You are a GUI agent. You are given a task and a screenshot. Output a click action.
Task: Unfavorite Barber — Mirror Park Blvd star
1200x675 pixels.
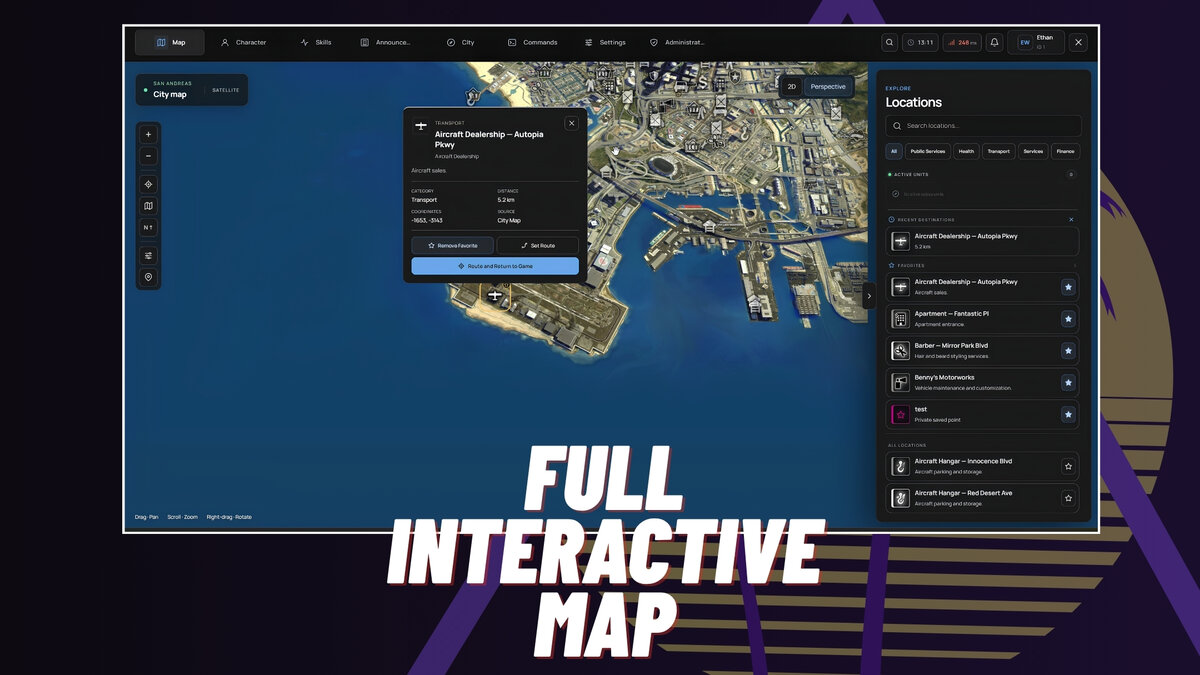point(1068,351)
